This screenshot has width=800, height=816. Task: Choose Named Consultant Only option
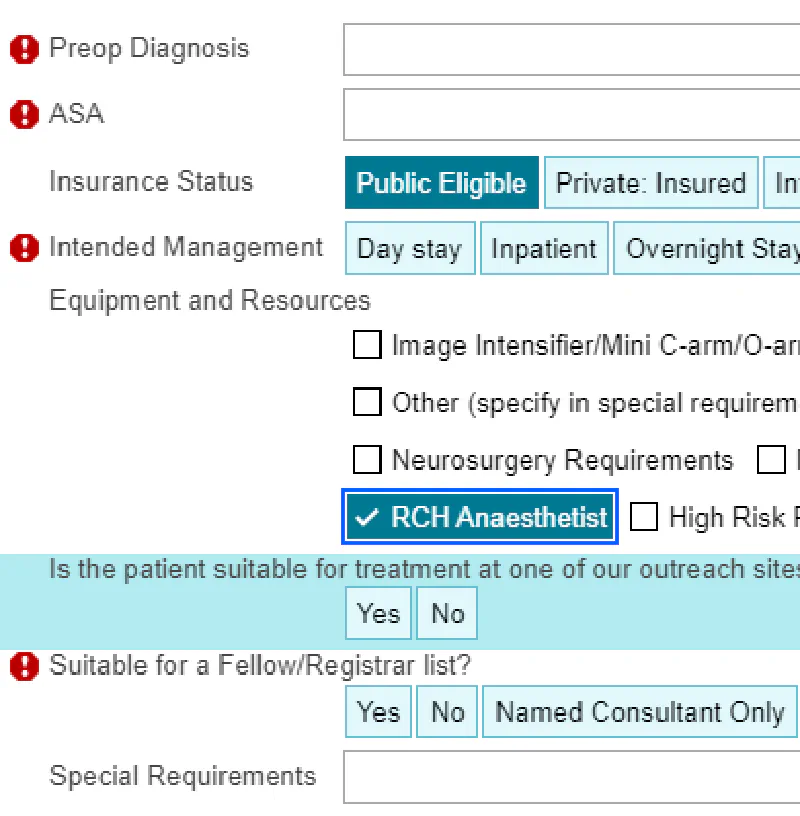(x=639, y=712)
